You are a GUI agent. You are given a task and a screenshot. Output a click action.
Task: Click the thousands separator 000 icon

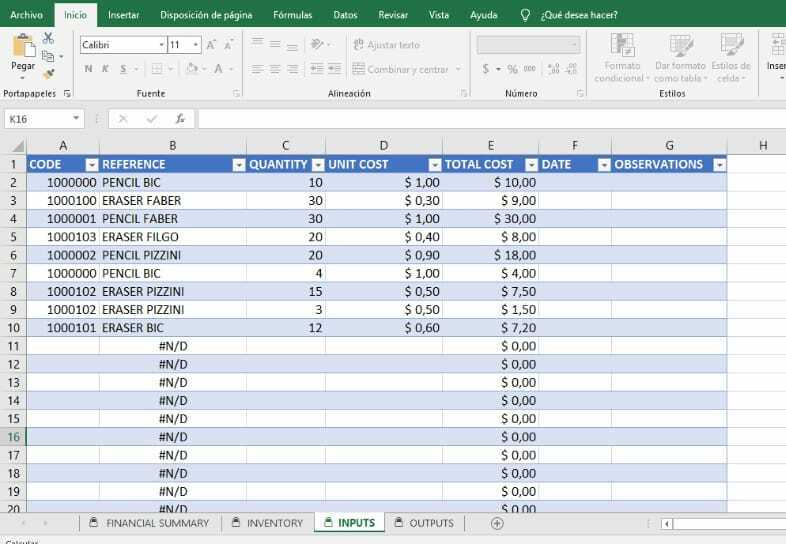coord(530,69)
